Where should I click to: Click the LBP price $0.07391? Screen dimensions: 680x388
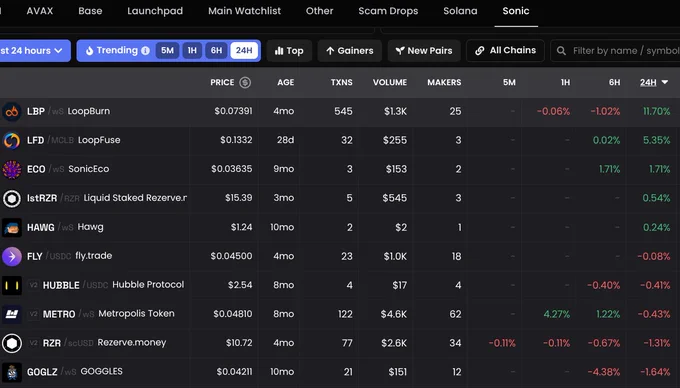point(233,111)
